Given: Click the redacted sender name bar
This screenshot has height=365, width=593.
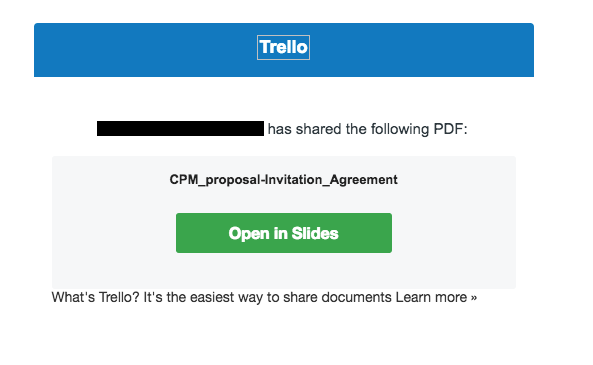Looking at the screenshot, I should tap(180, 129).
